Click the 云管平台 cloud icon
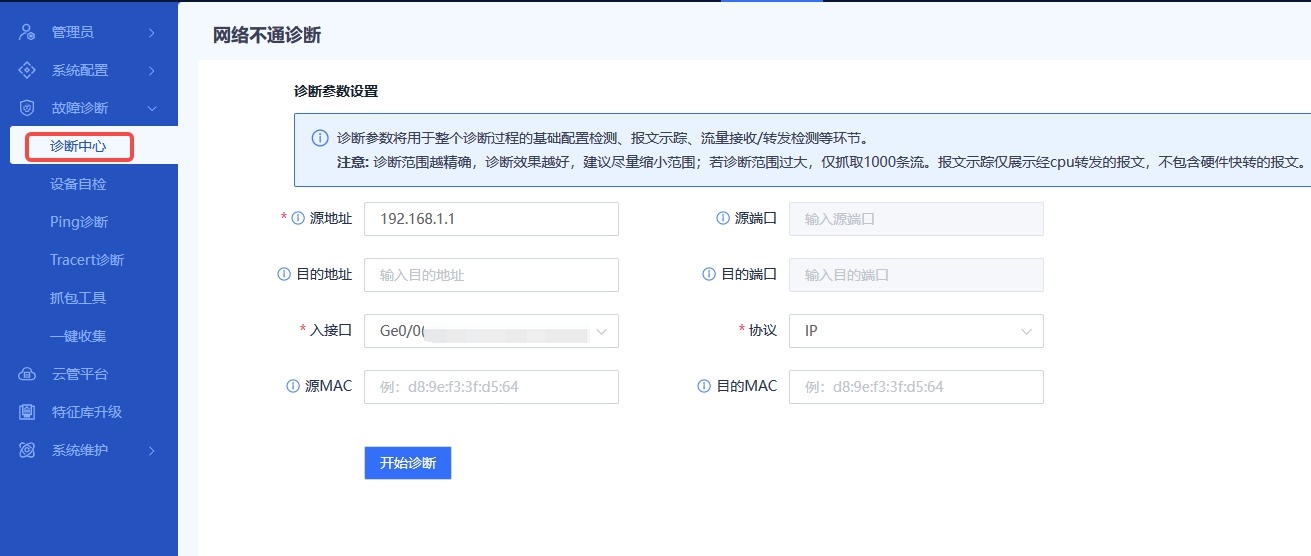Image resolution: width=1311 pixels, height=556 pixels. 28,374
